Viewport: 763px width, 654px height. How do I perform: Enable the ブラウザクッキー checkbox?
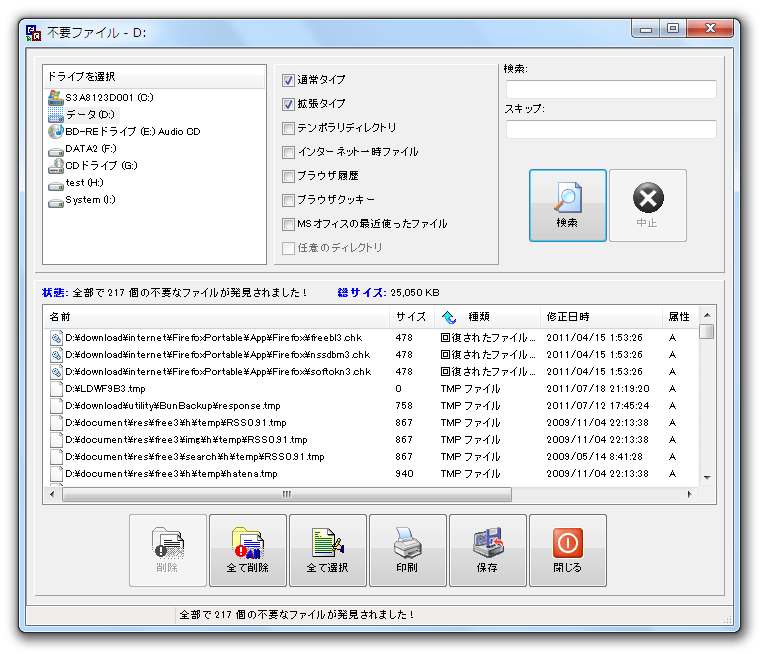click(x=288, y=200)
